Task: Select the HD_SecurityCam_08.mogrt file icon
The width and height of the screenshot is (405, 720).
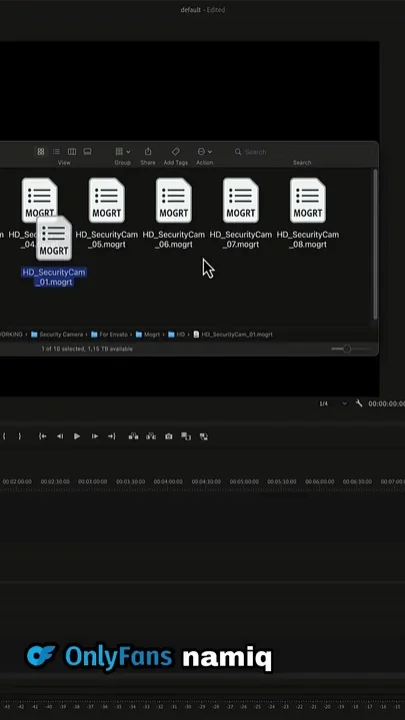Action: click(308, 200)
